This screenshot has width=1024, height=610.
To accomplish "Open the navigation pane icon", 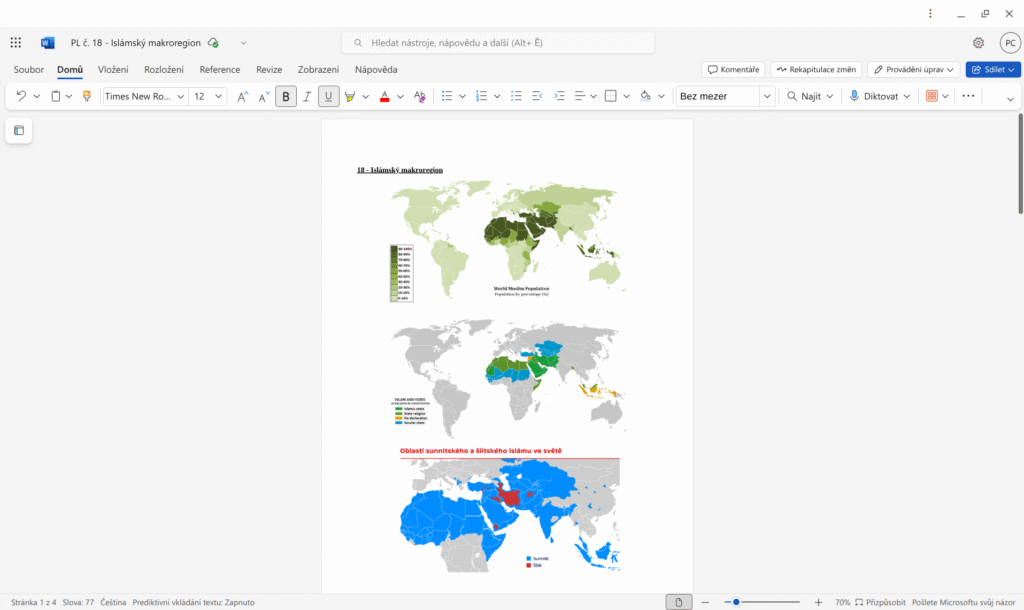I will tap(19, 131).
